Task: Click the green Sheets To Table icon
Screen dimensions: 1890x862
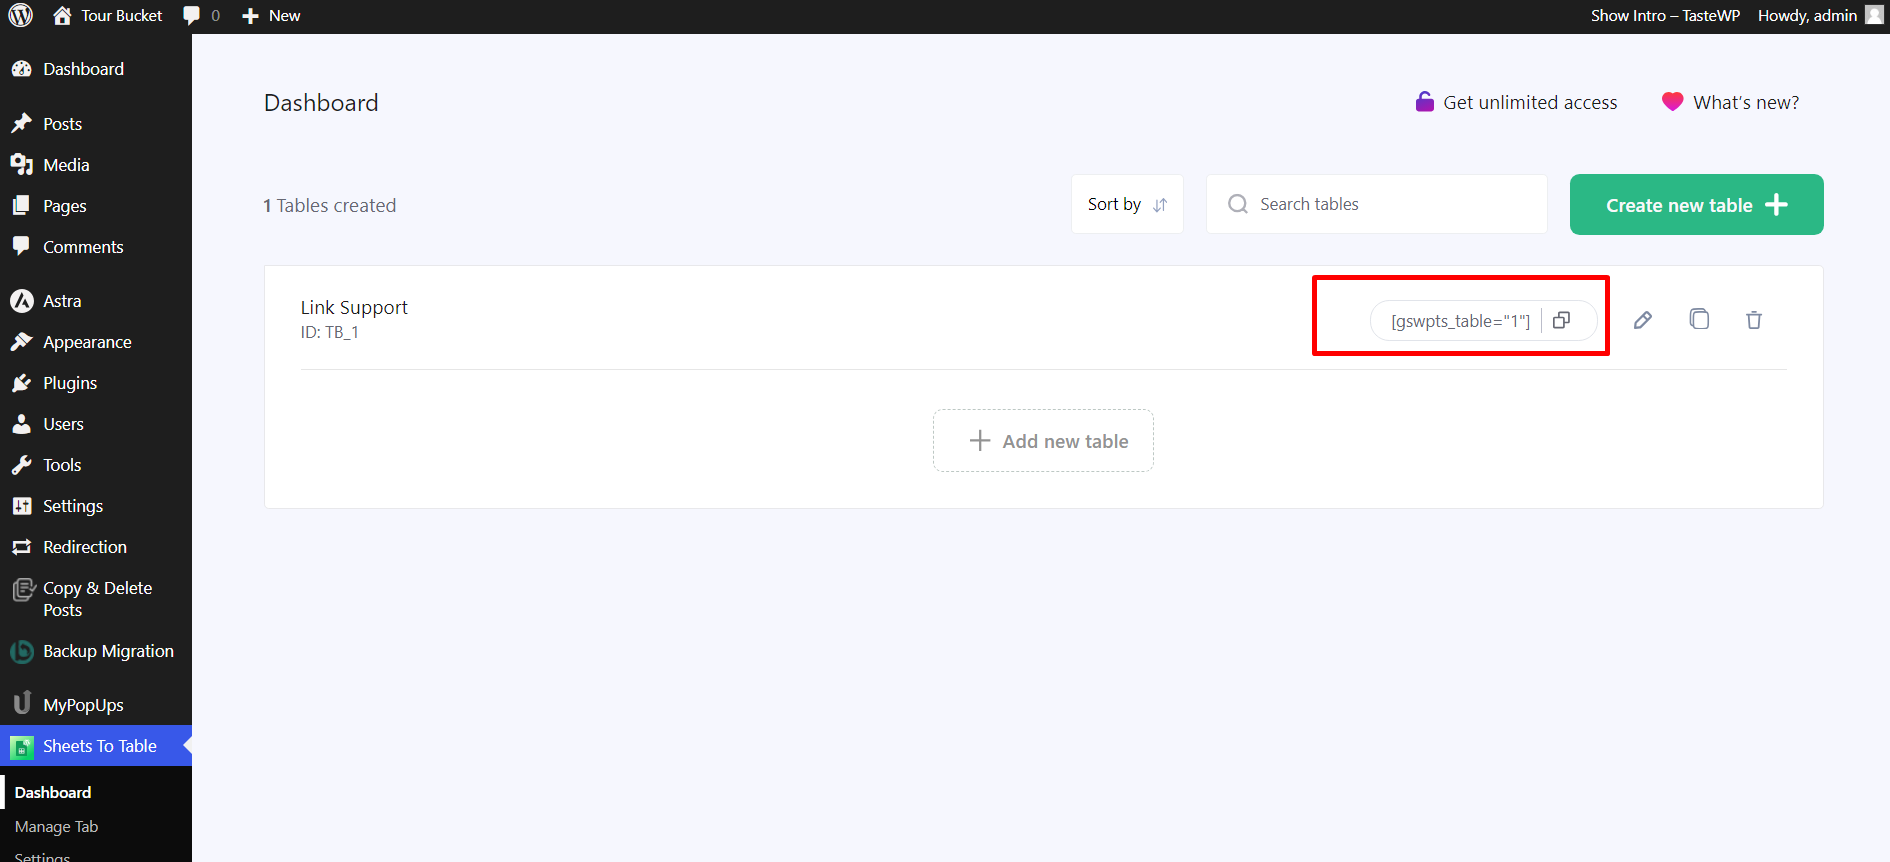Action: [x=21, y=746]
